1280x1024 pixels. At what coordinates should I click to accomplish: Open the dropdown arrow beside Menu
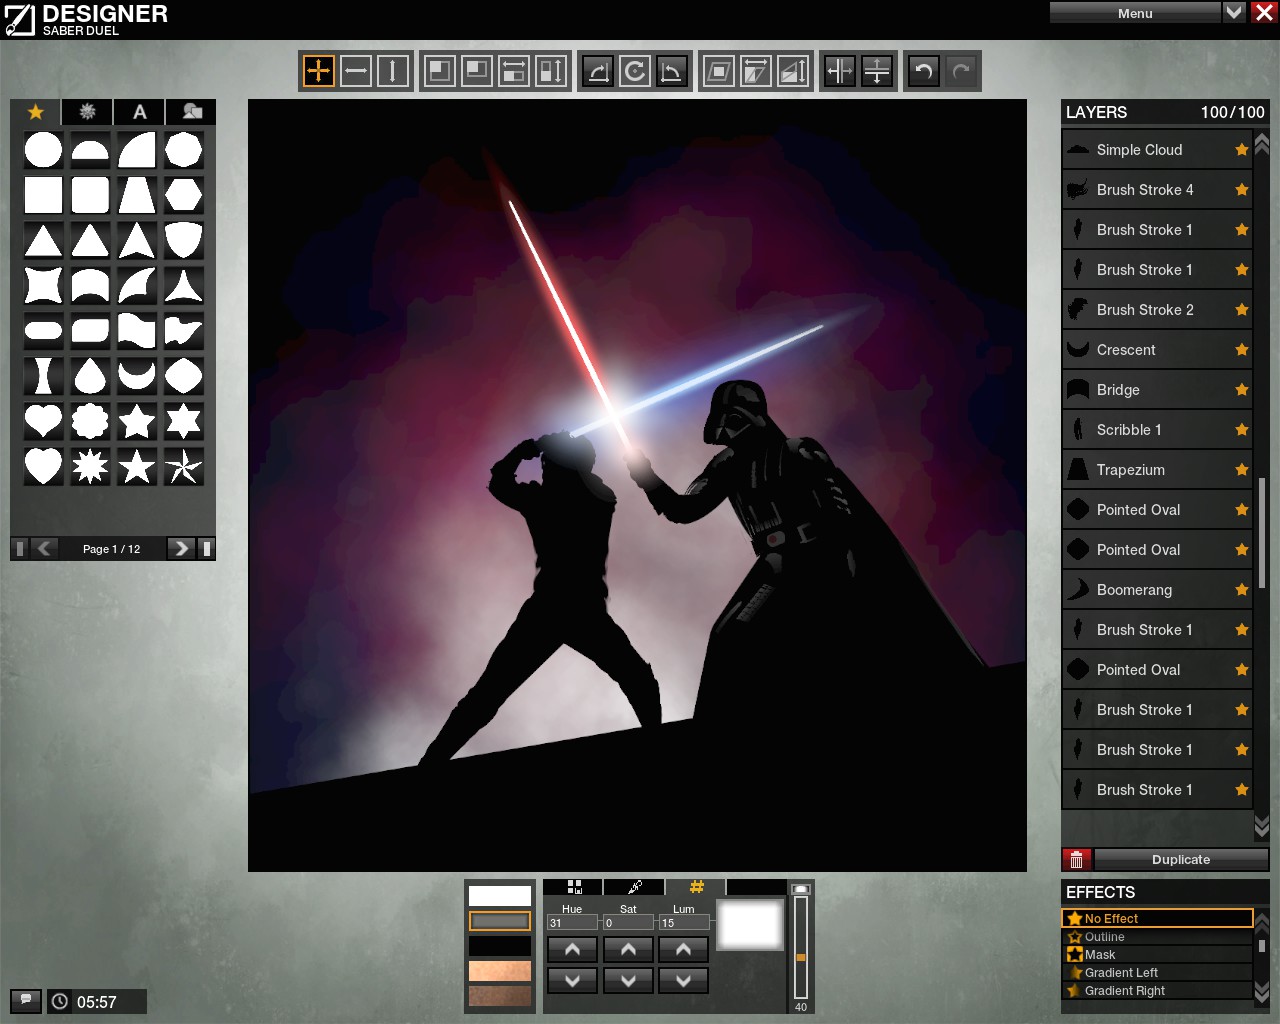click(1234, 12)
